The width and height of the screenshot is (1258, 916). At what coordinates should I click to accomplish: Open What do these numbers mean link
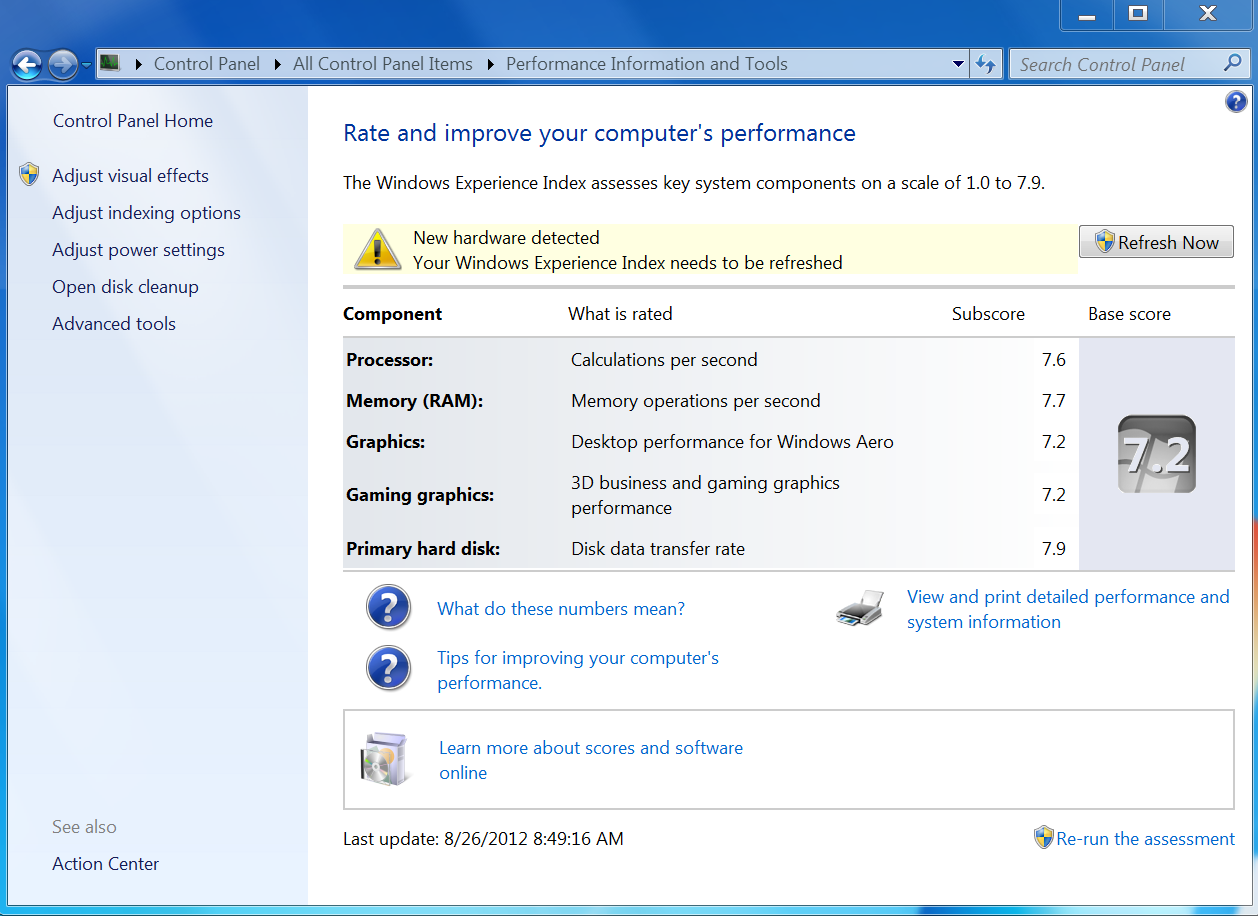coord(561,609)
